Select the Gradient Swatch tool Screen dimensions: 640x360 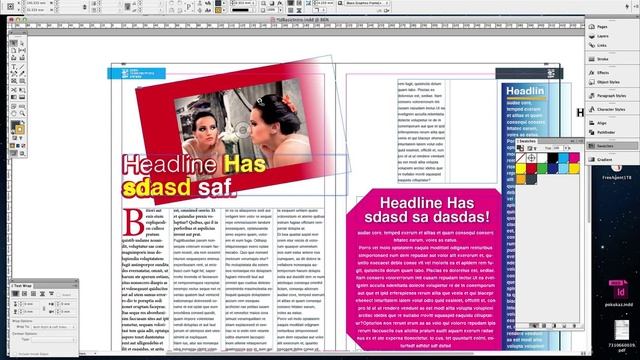click(x=13, y=97)
